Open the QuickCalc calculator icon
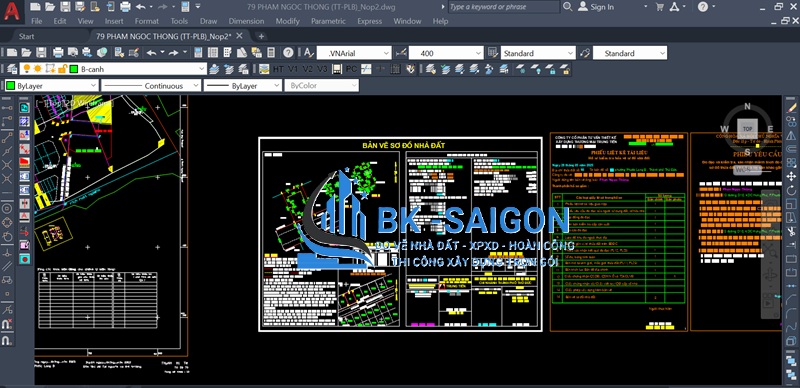Viewport: 800px width, 388px height. pos(271,53)
